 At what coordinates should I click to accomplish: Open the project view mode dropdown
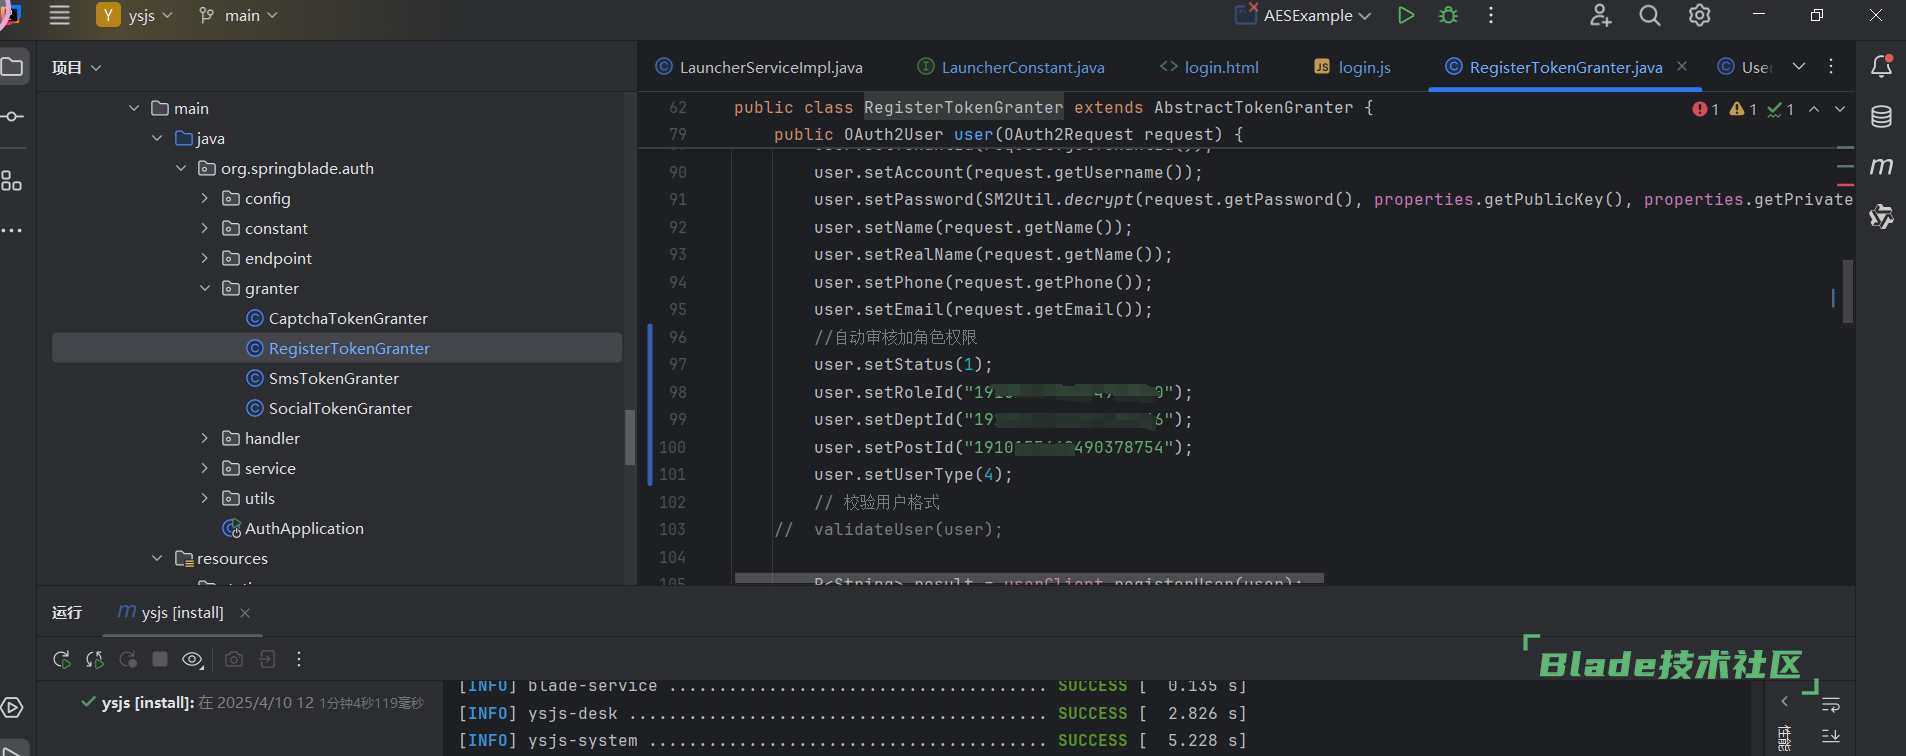point(77,67)
